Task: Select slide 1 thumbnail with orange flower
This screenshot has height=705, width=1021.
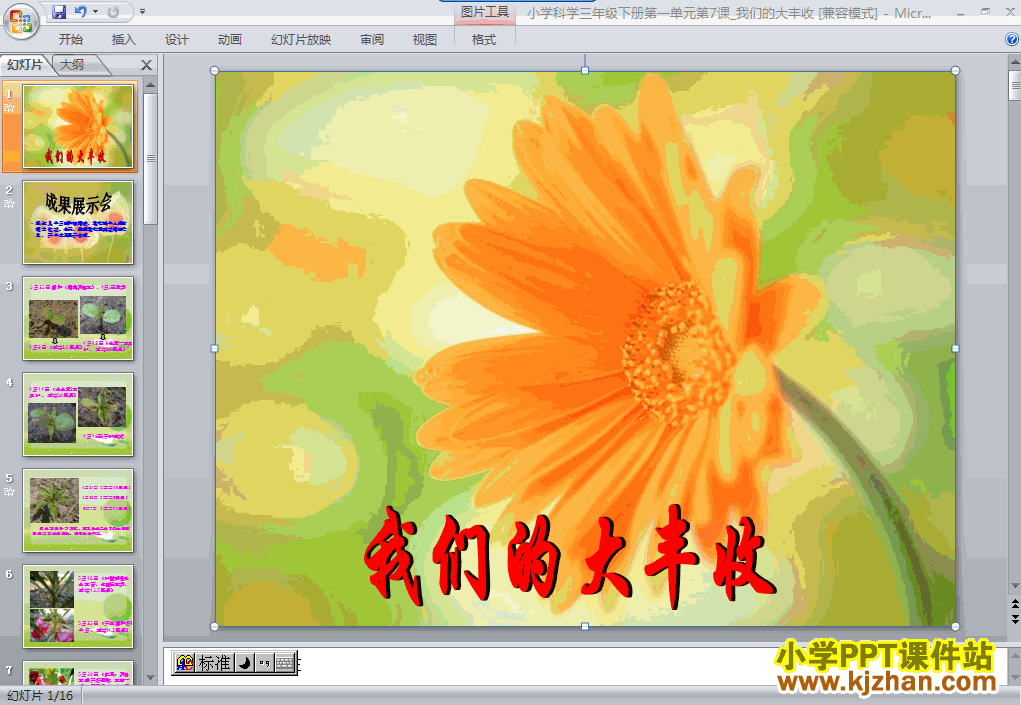Action: tap(78, 126)
